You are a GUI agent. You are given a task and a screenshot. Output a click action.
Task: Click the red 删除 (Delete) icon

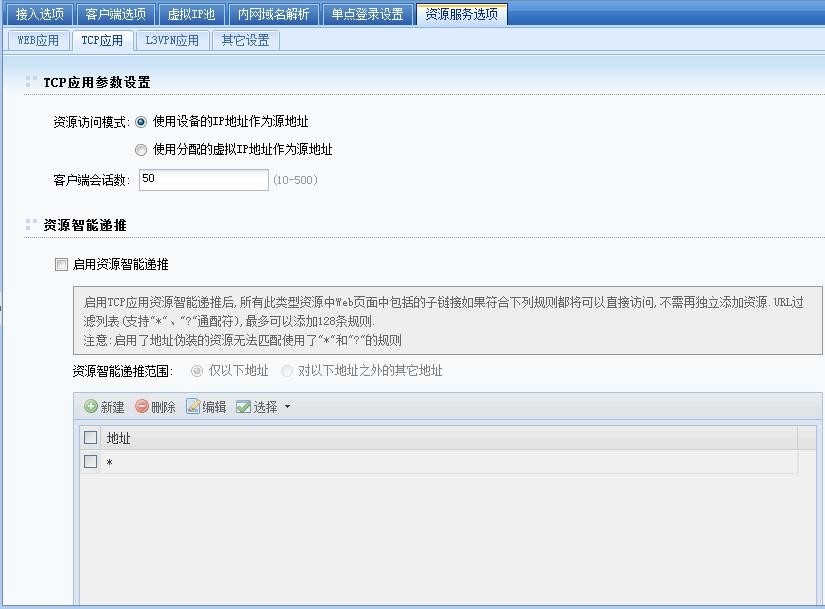[x=142, y=407]
